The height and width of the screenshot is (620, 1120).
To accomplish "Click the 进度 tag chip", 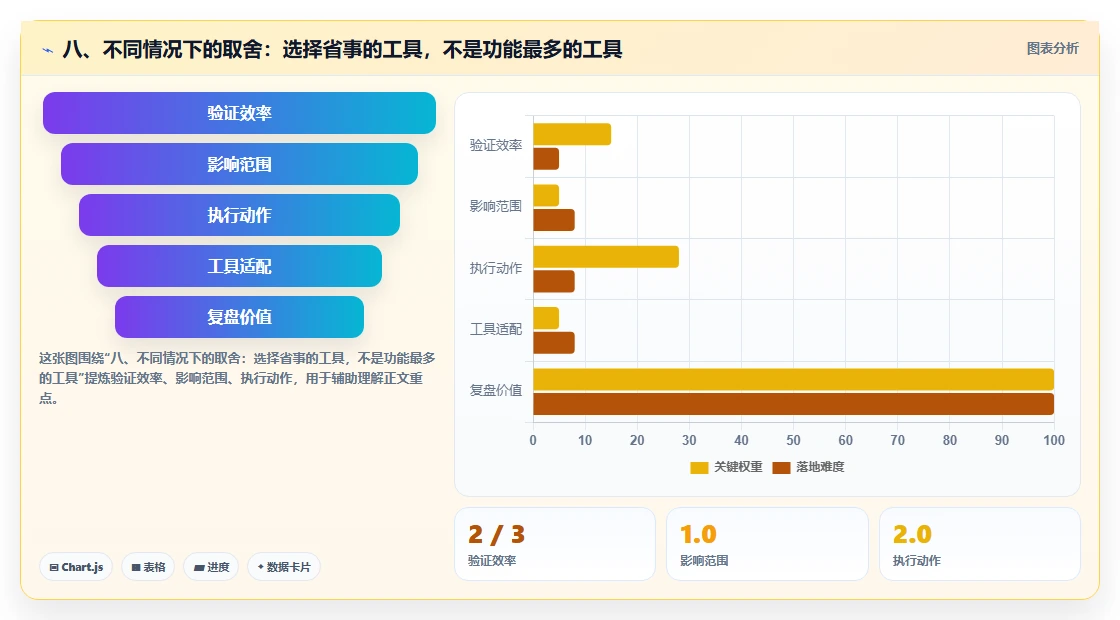I will tap(211, 567).
